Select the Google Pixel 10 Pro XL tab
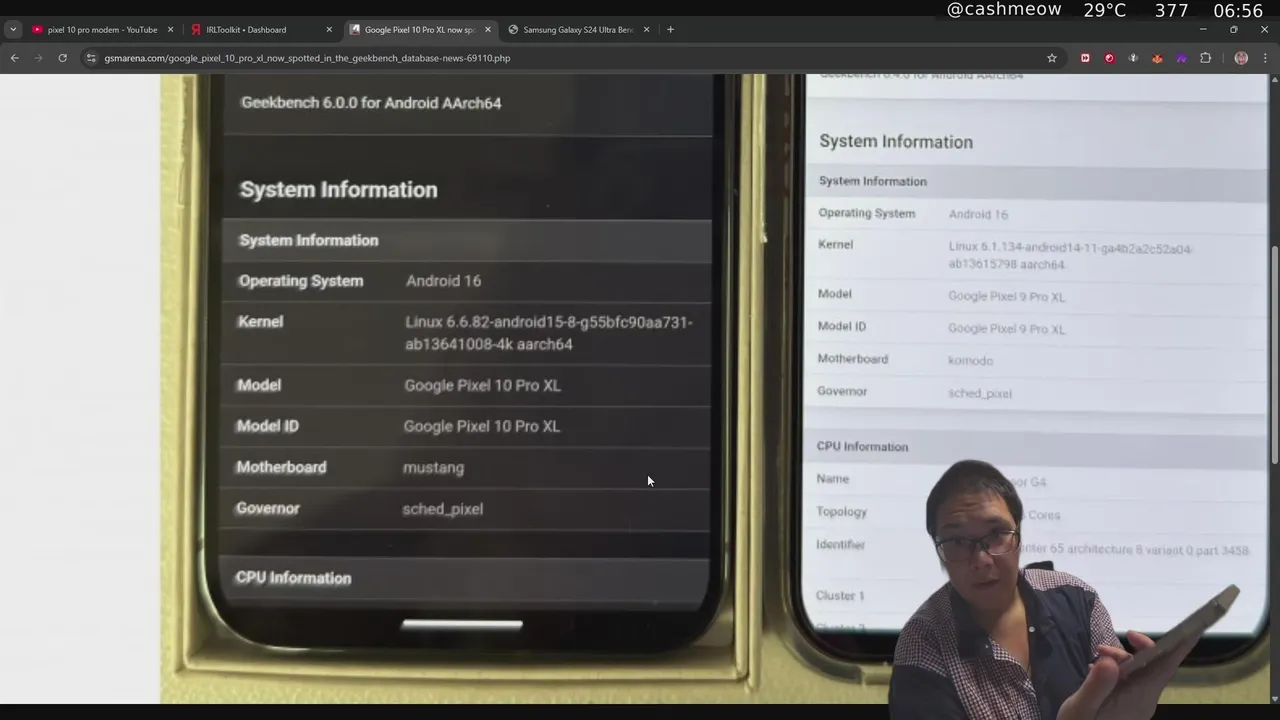 coord(419,30)
